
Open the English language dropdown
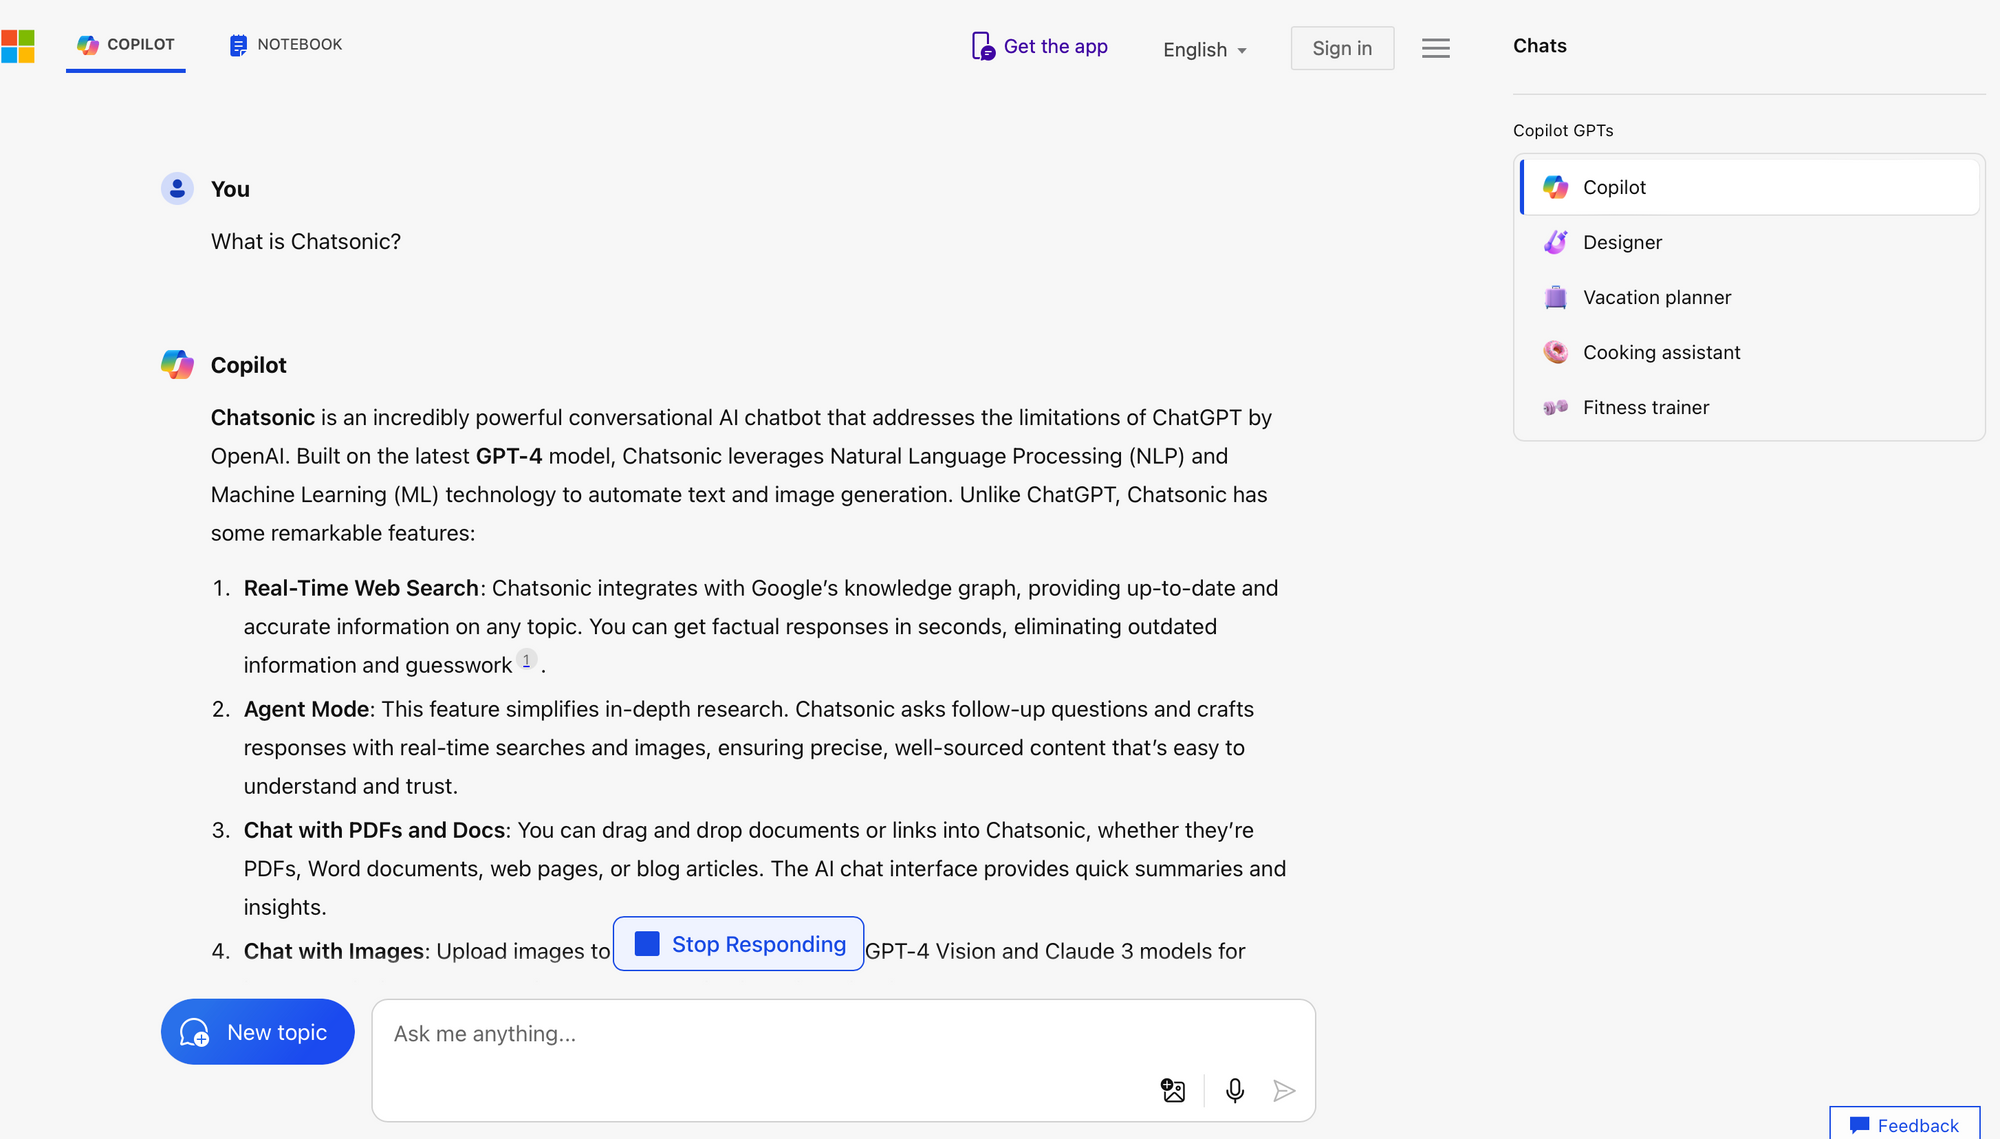point(1205,49)
